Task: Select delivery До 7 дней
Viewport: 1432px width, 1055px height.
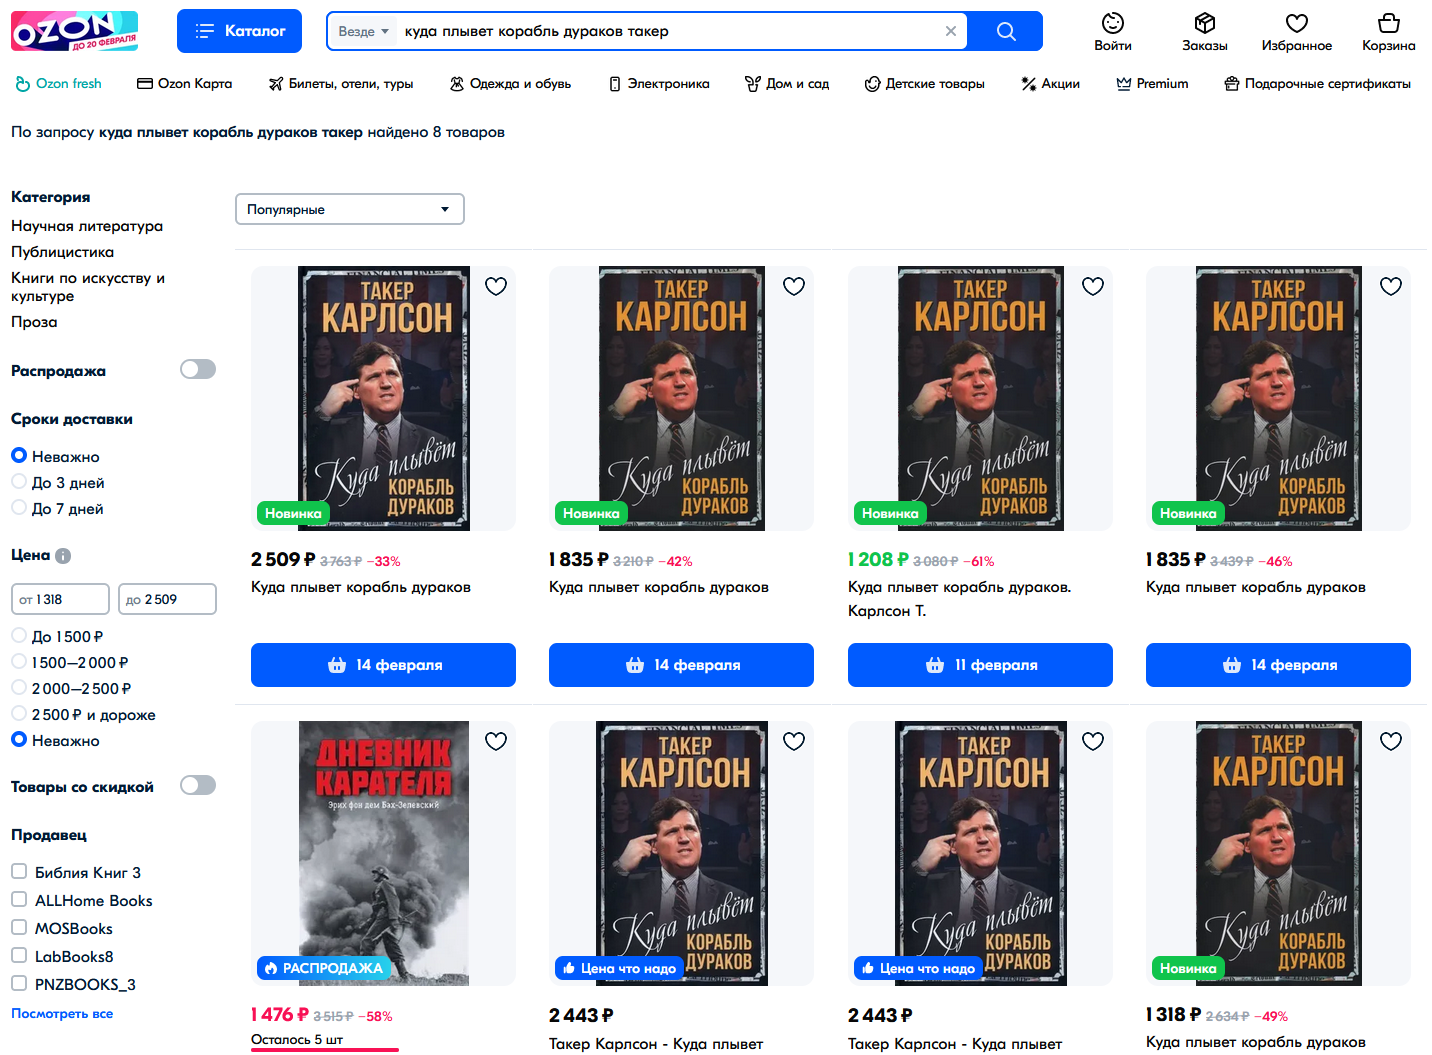Action: [x=58, y=508]
